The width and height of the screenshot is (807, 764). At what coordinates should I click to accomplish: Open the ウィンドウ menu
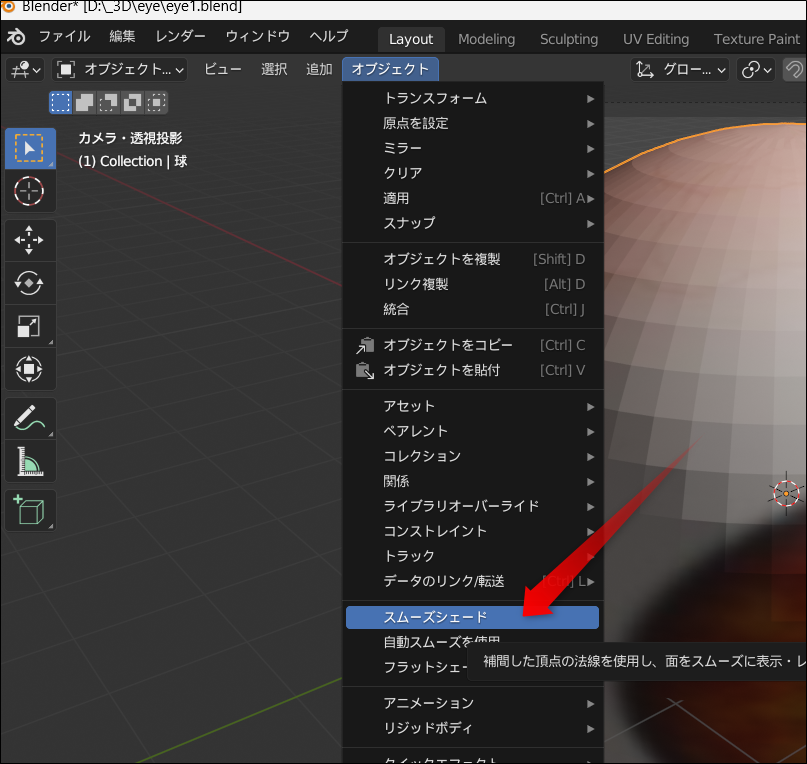[x=257, y=37]
